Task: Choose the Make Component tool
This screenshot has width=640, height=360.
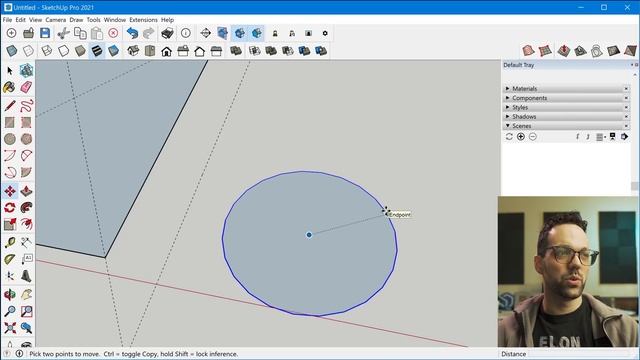Action: click(x=27, y=71)
